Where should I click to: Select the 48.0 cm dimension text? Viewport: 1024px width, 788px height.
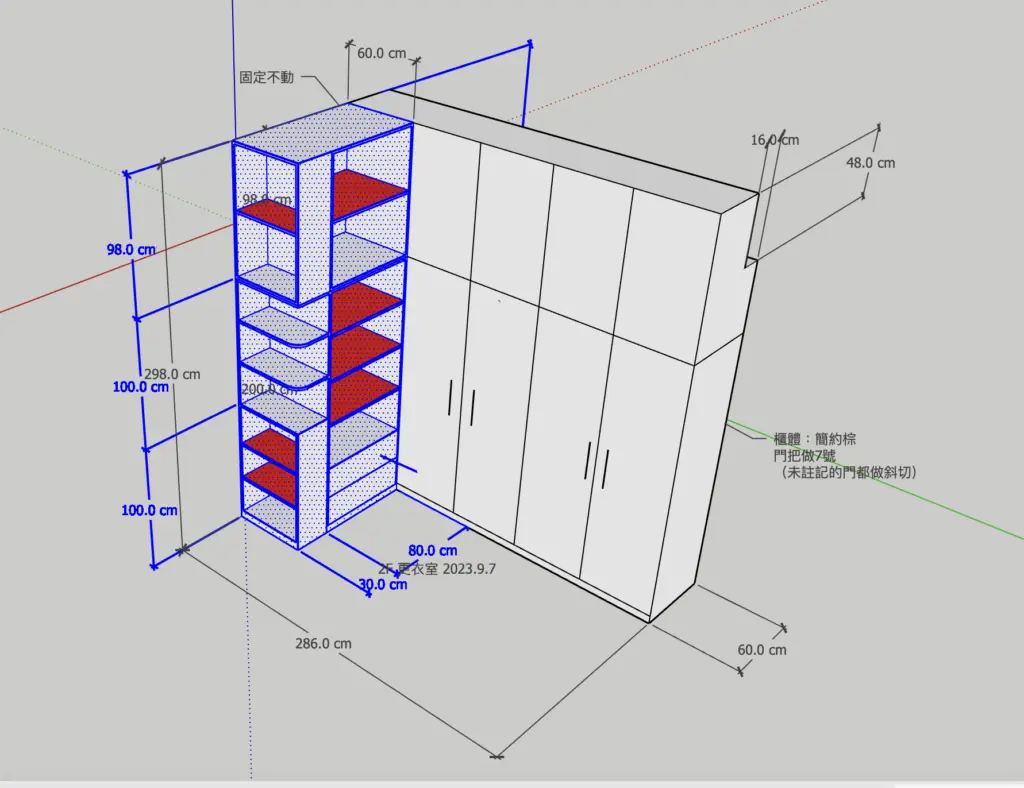coord(870,162)
